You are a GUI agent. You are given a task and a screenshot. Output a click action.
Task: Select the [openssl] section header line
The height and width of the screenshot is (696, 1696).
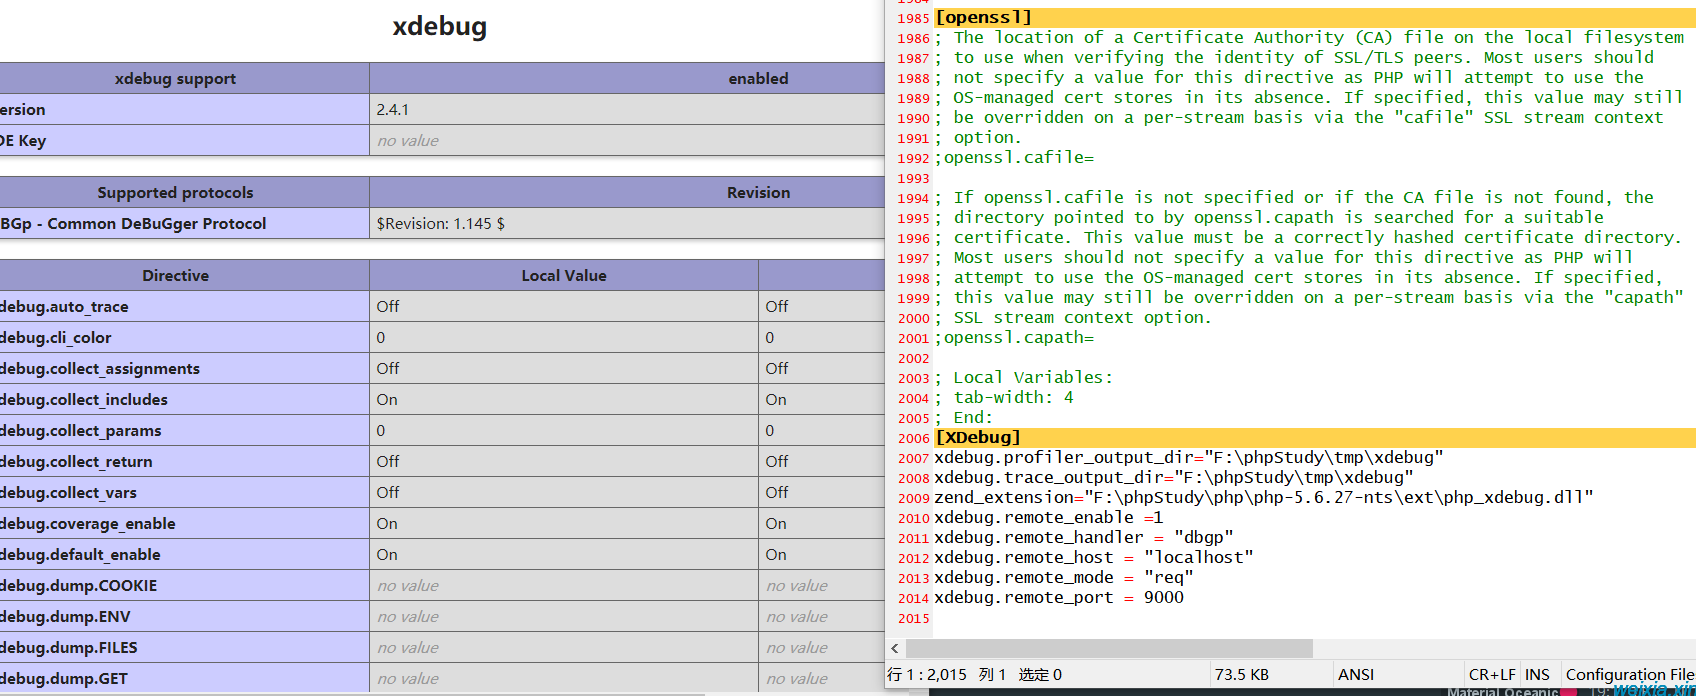1315,18
